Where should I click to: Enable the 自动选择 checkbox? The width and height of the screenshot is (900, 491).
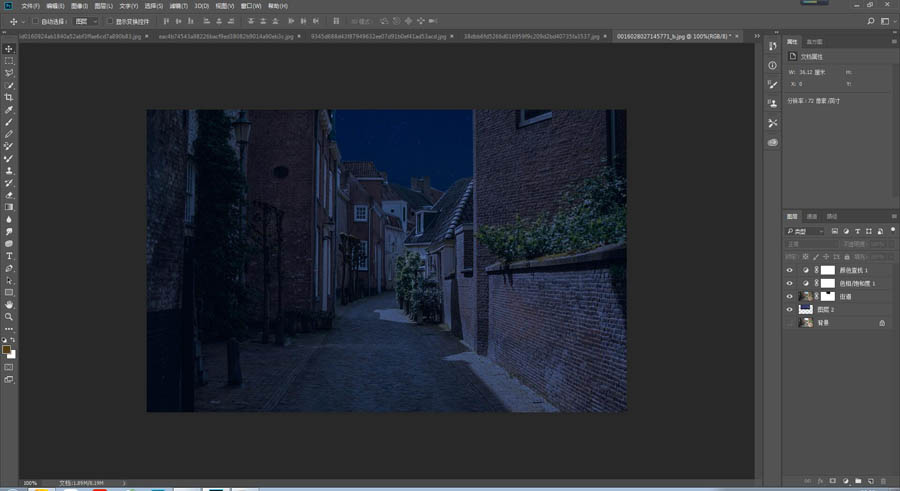[36, 21]
